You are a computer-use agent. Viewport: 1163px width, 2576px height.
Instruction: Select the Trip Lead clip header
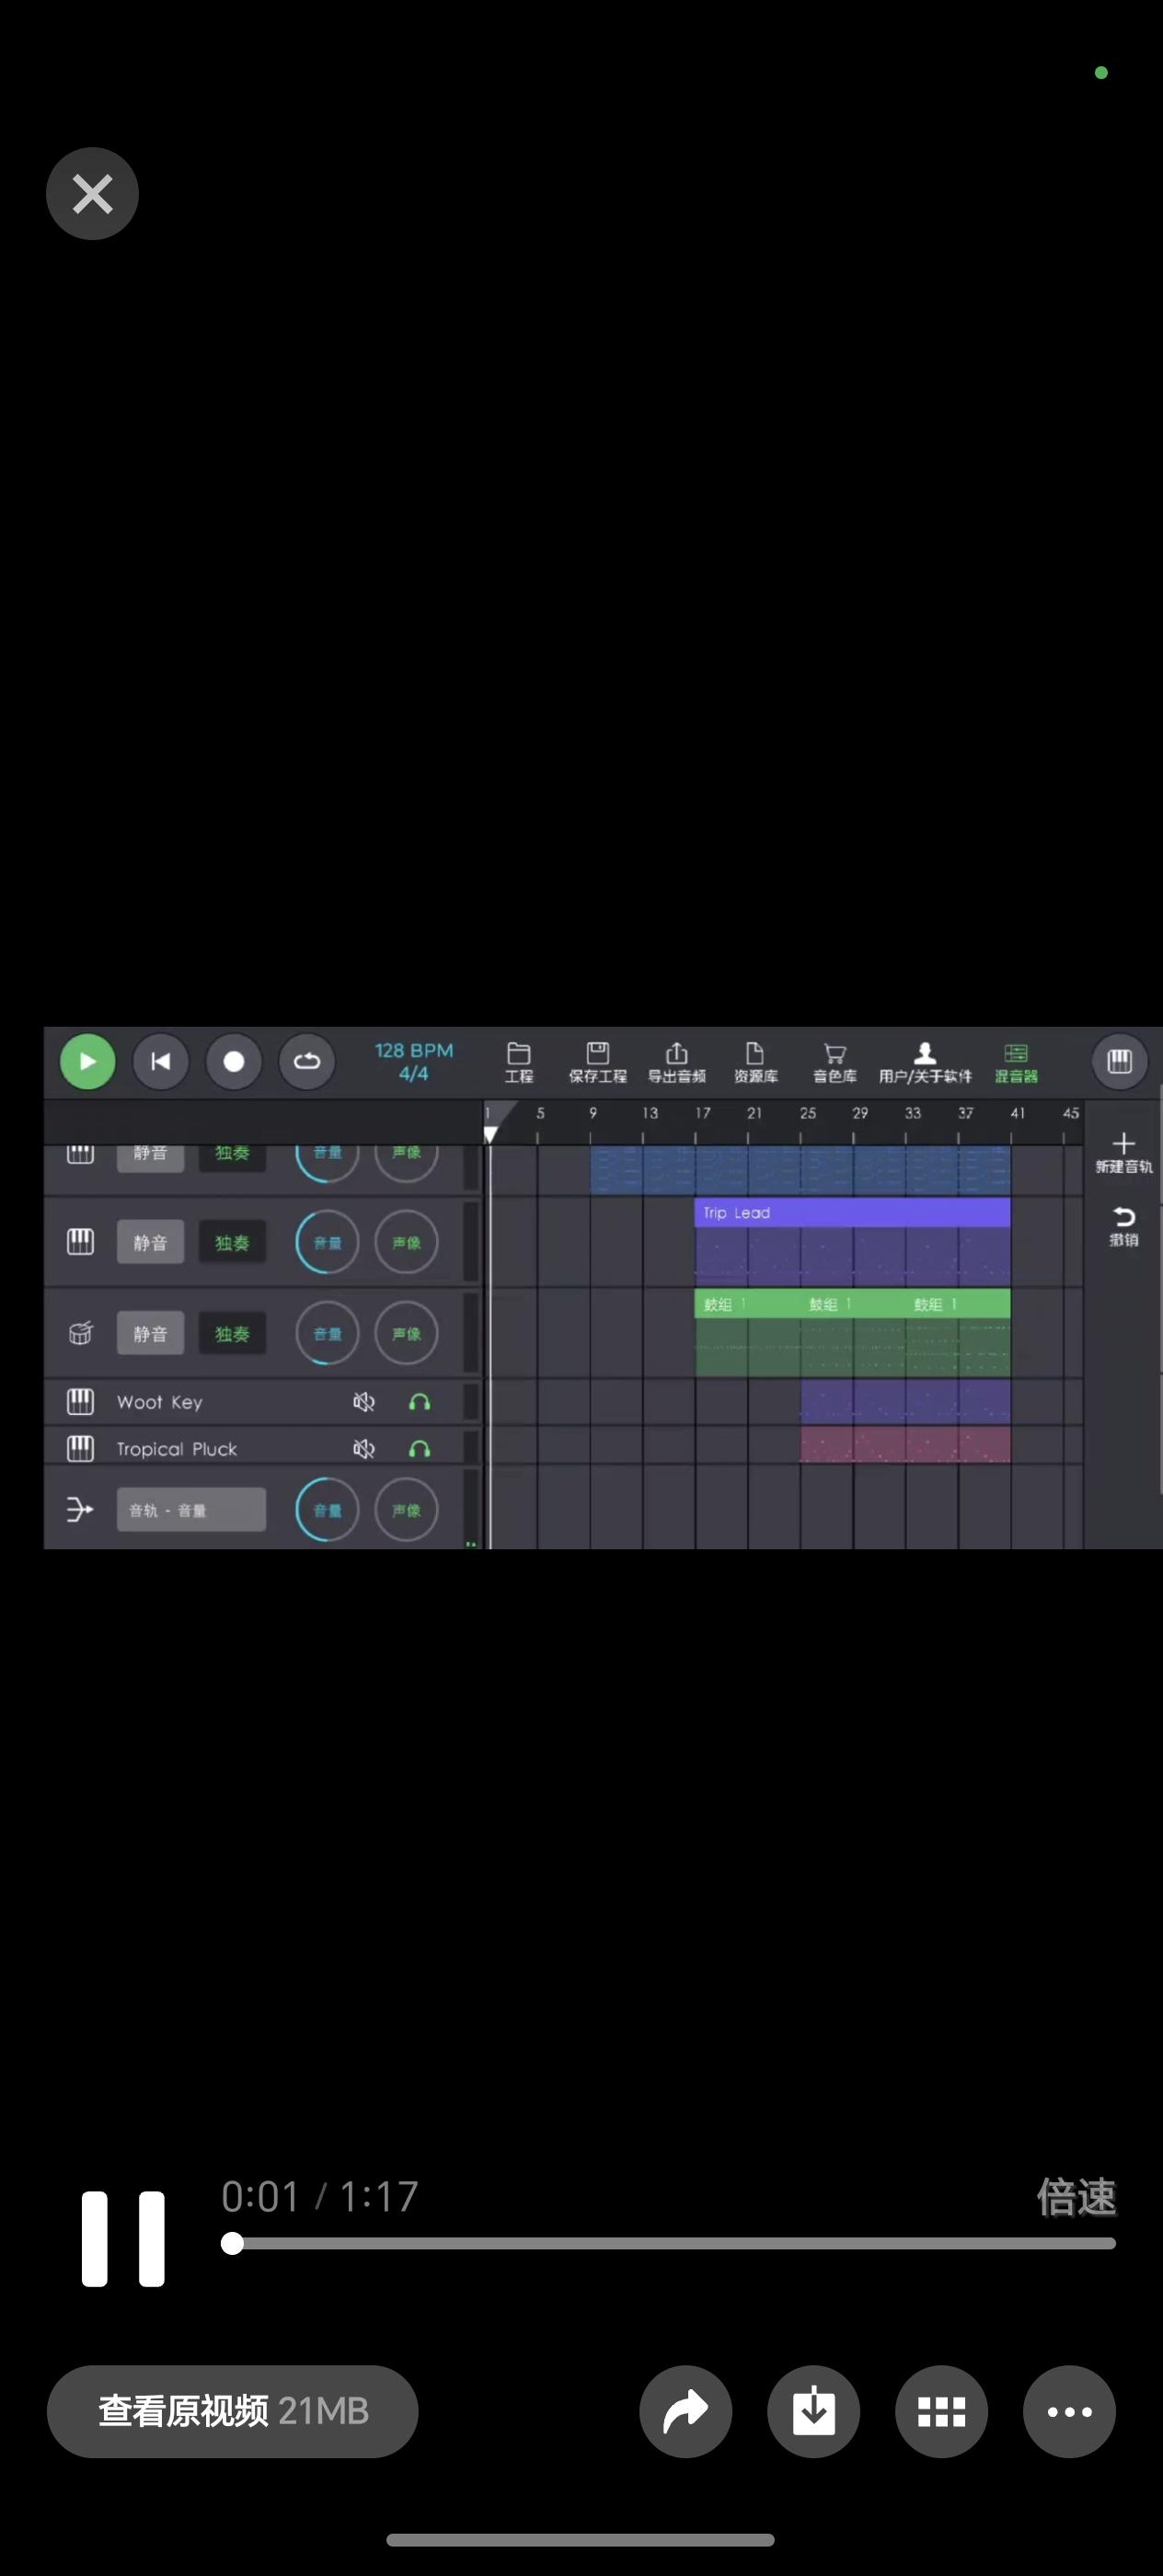click(851, 1212)
